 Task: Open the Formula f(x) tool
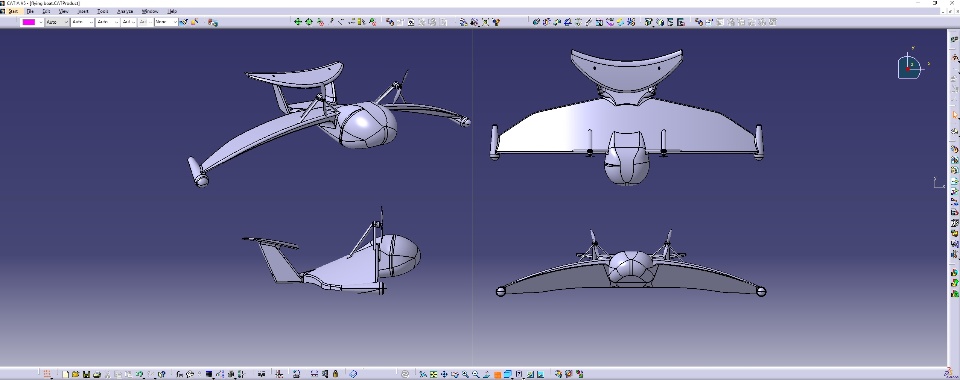[179, 374]
